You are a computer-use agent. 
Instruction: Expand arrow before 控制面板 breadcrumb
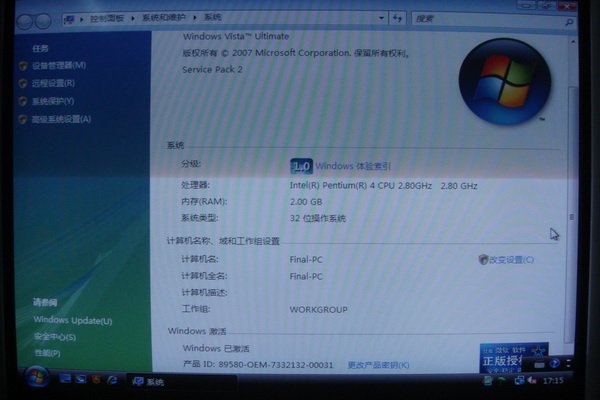coord(82,19)
